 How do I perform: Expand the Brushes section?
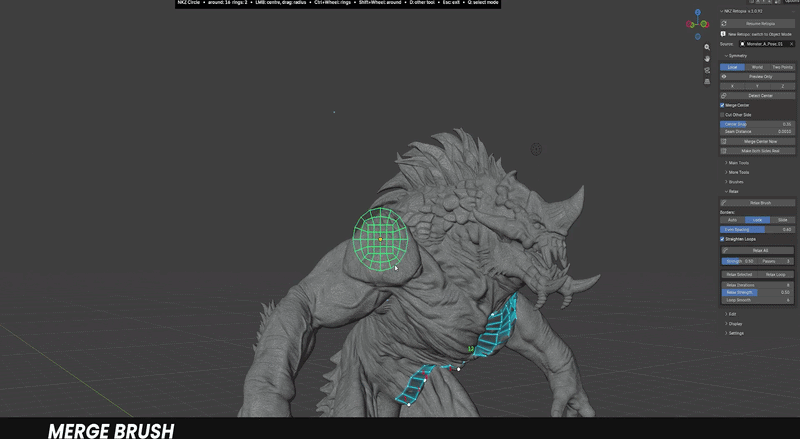tap(734, 182)
